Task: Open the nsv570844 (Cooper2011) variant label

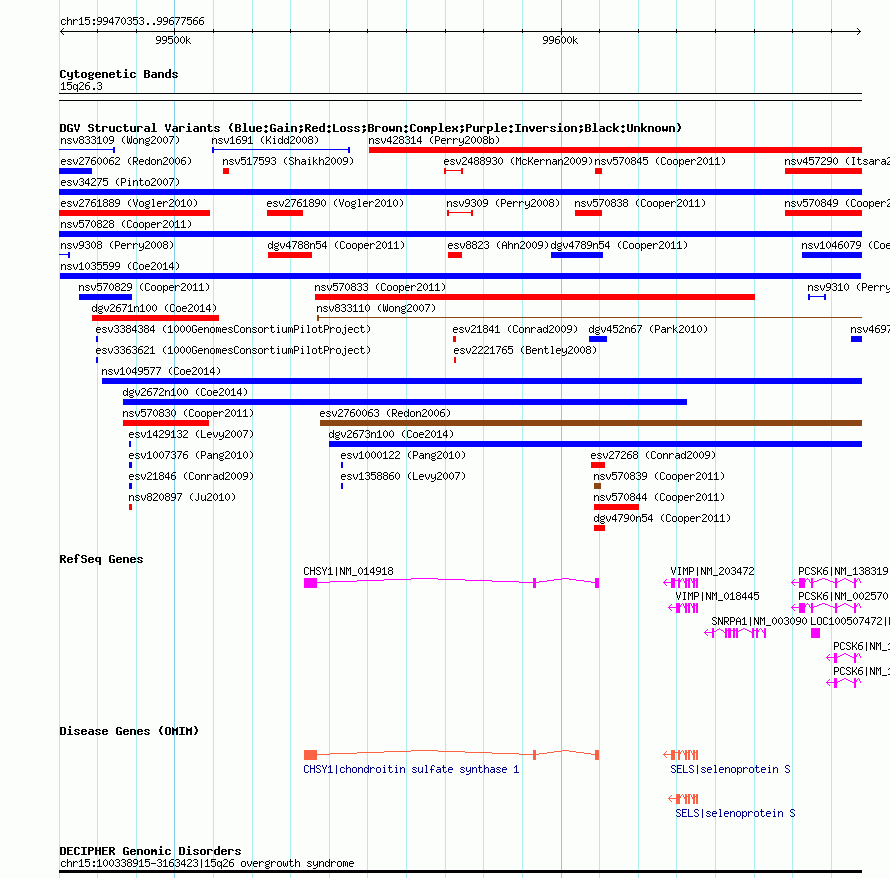Action: (x=659, y=497)
